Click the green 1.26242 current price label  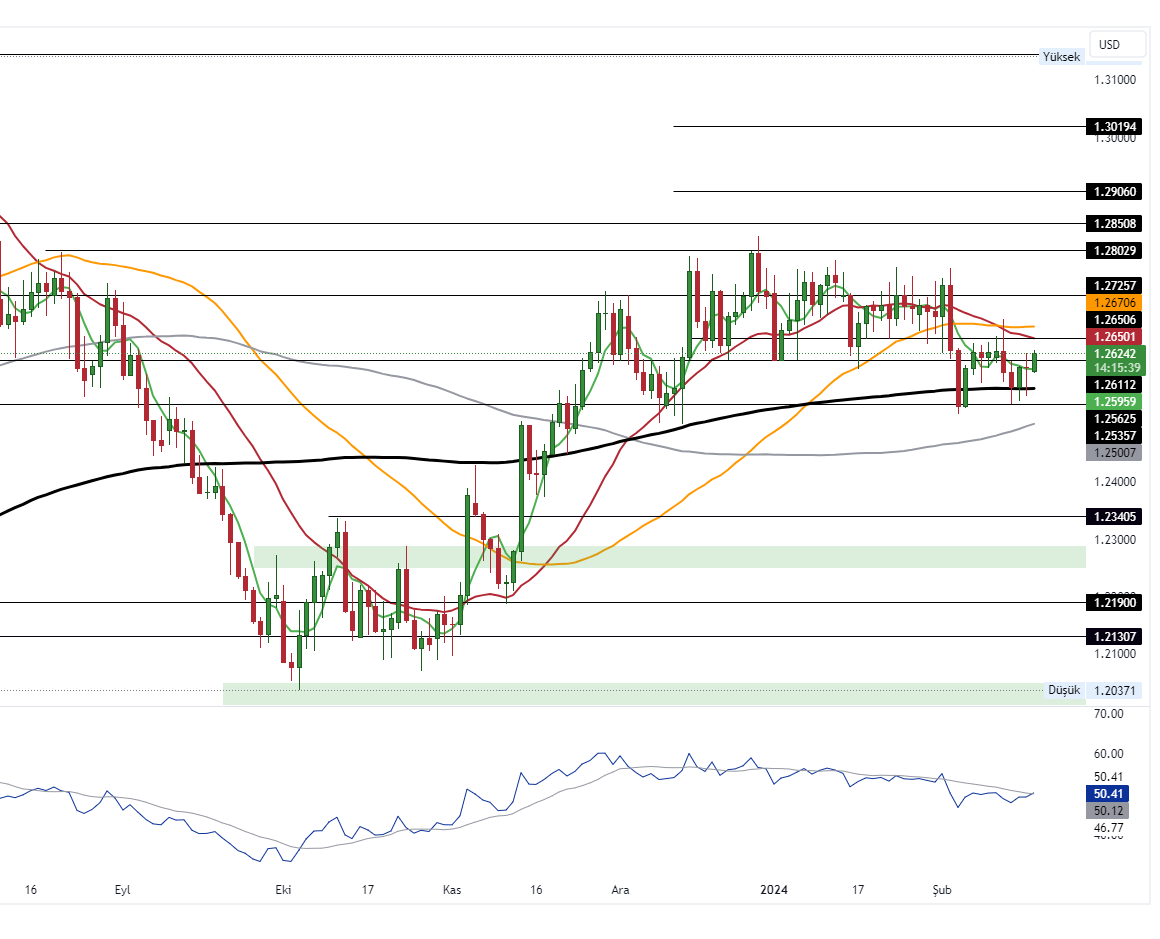tap(1115, 354)
